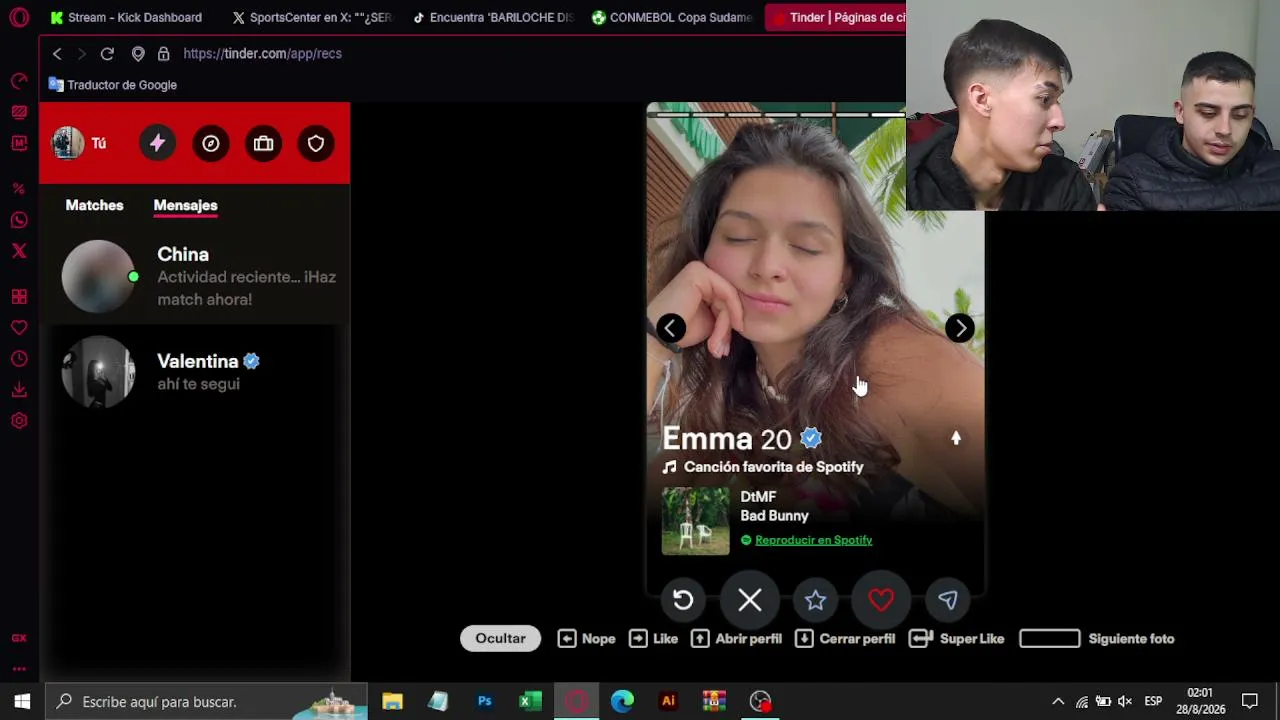Switch to the Matches tab
Image resolution: width=1280 pixels, height=720 pixels.
coord(94,205)
